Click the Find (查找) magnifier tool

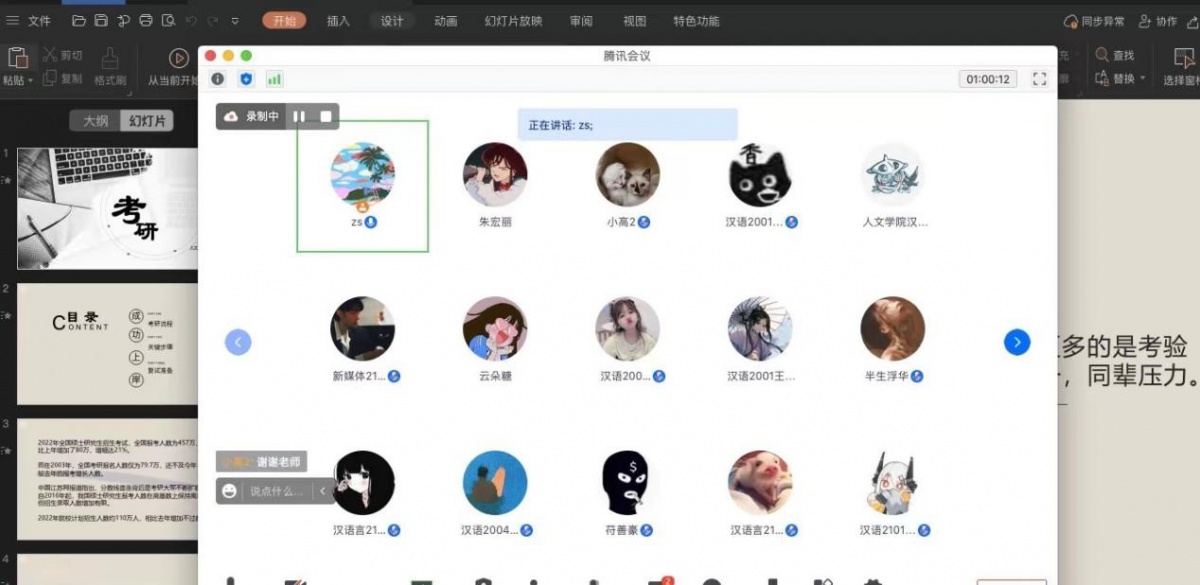1114,56
